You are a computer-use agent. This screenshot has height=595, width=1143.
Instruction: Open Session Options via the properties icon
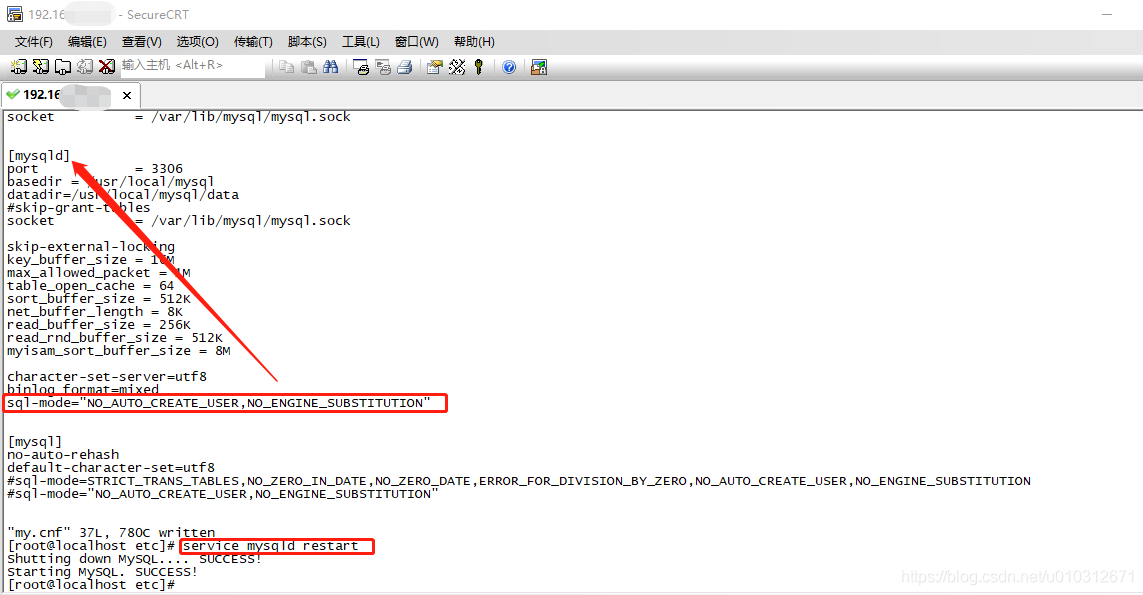coord(434,66)
